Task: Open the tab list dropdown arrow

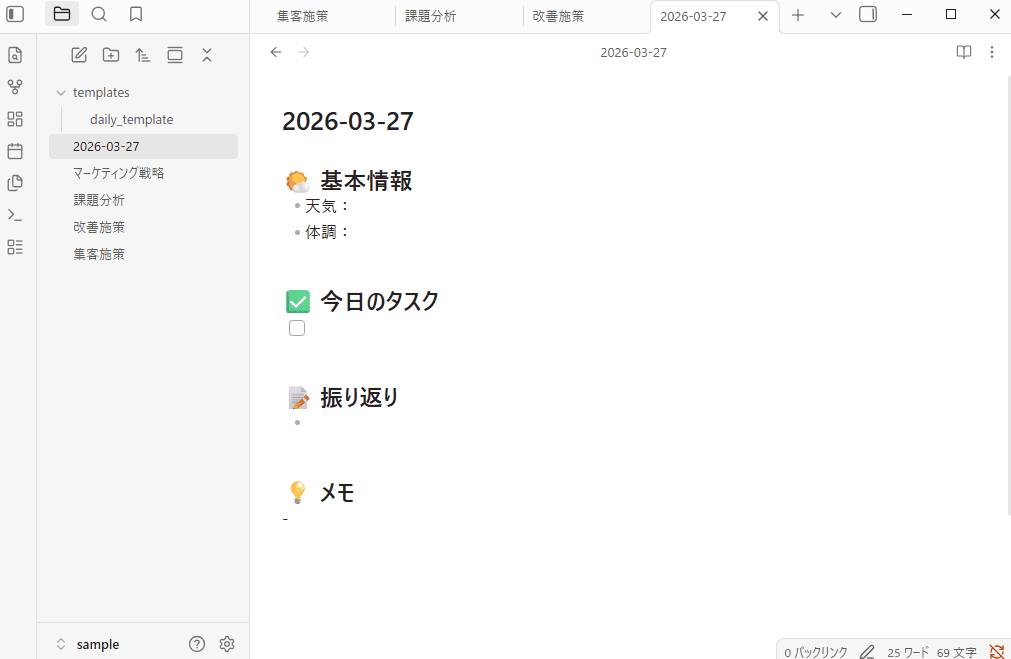Action: click(835, 15)
